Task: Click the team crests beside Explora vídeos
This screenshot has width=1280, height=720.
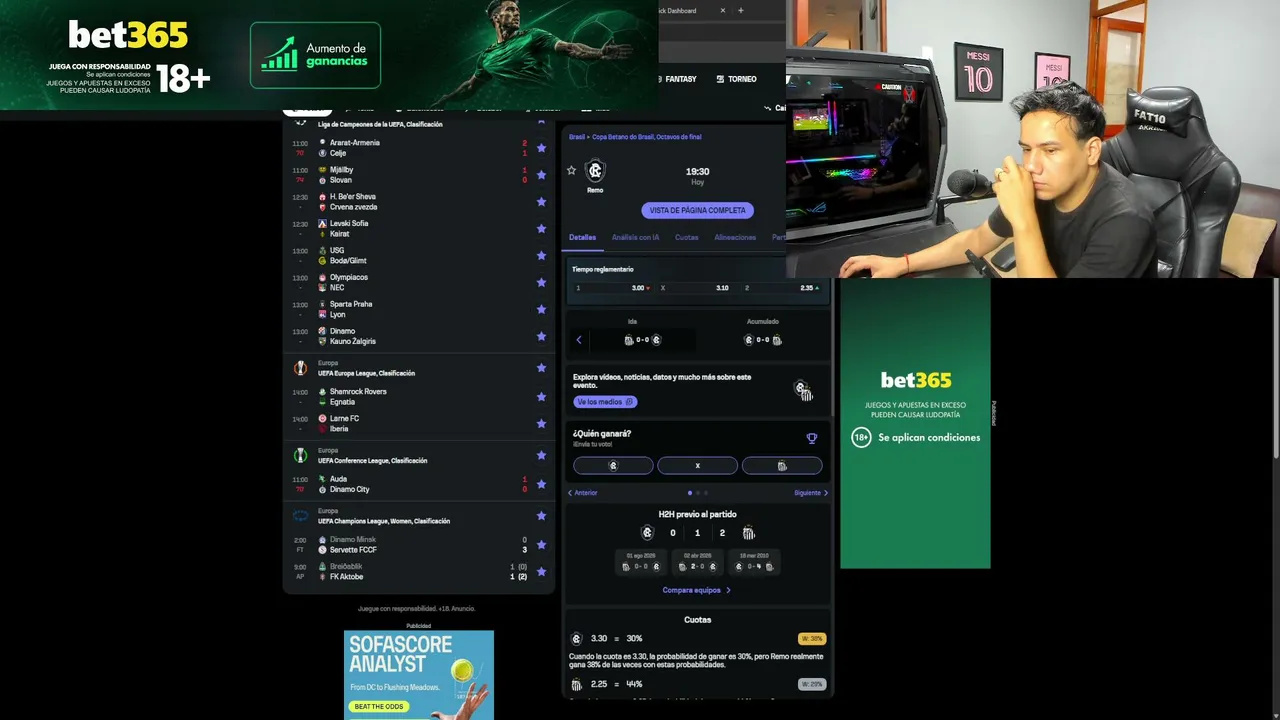Action: [x=804, y=390]
